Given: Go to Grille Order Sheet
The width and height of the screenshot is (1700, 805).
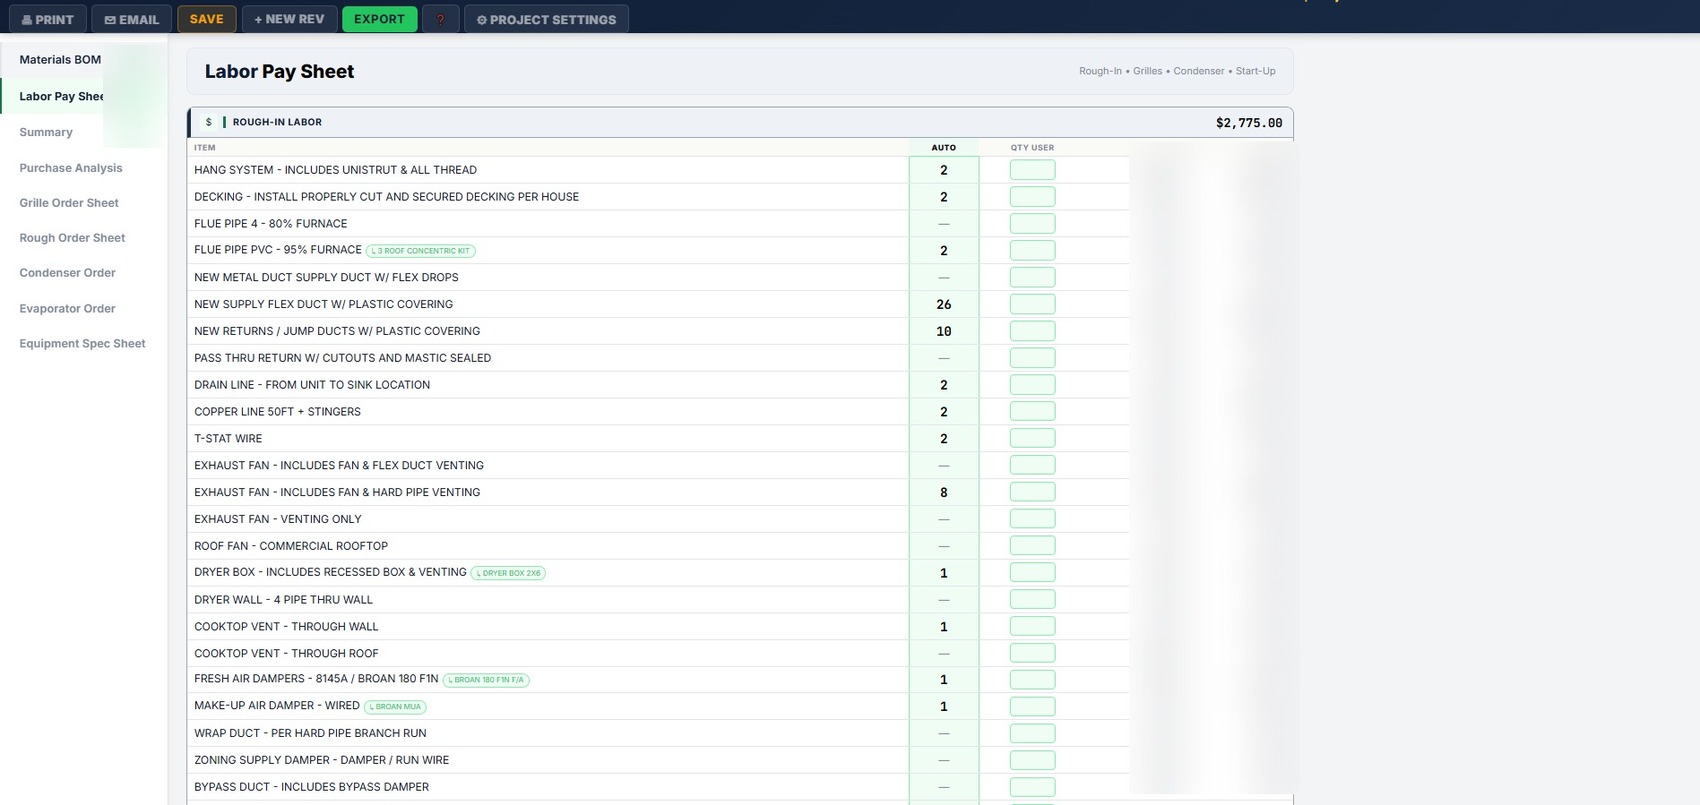Looking at the screenshot, I should (69, 203).
